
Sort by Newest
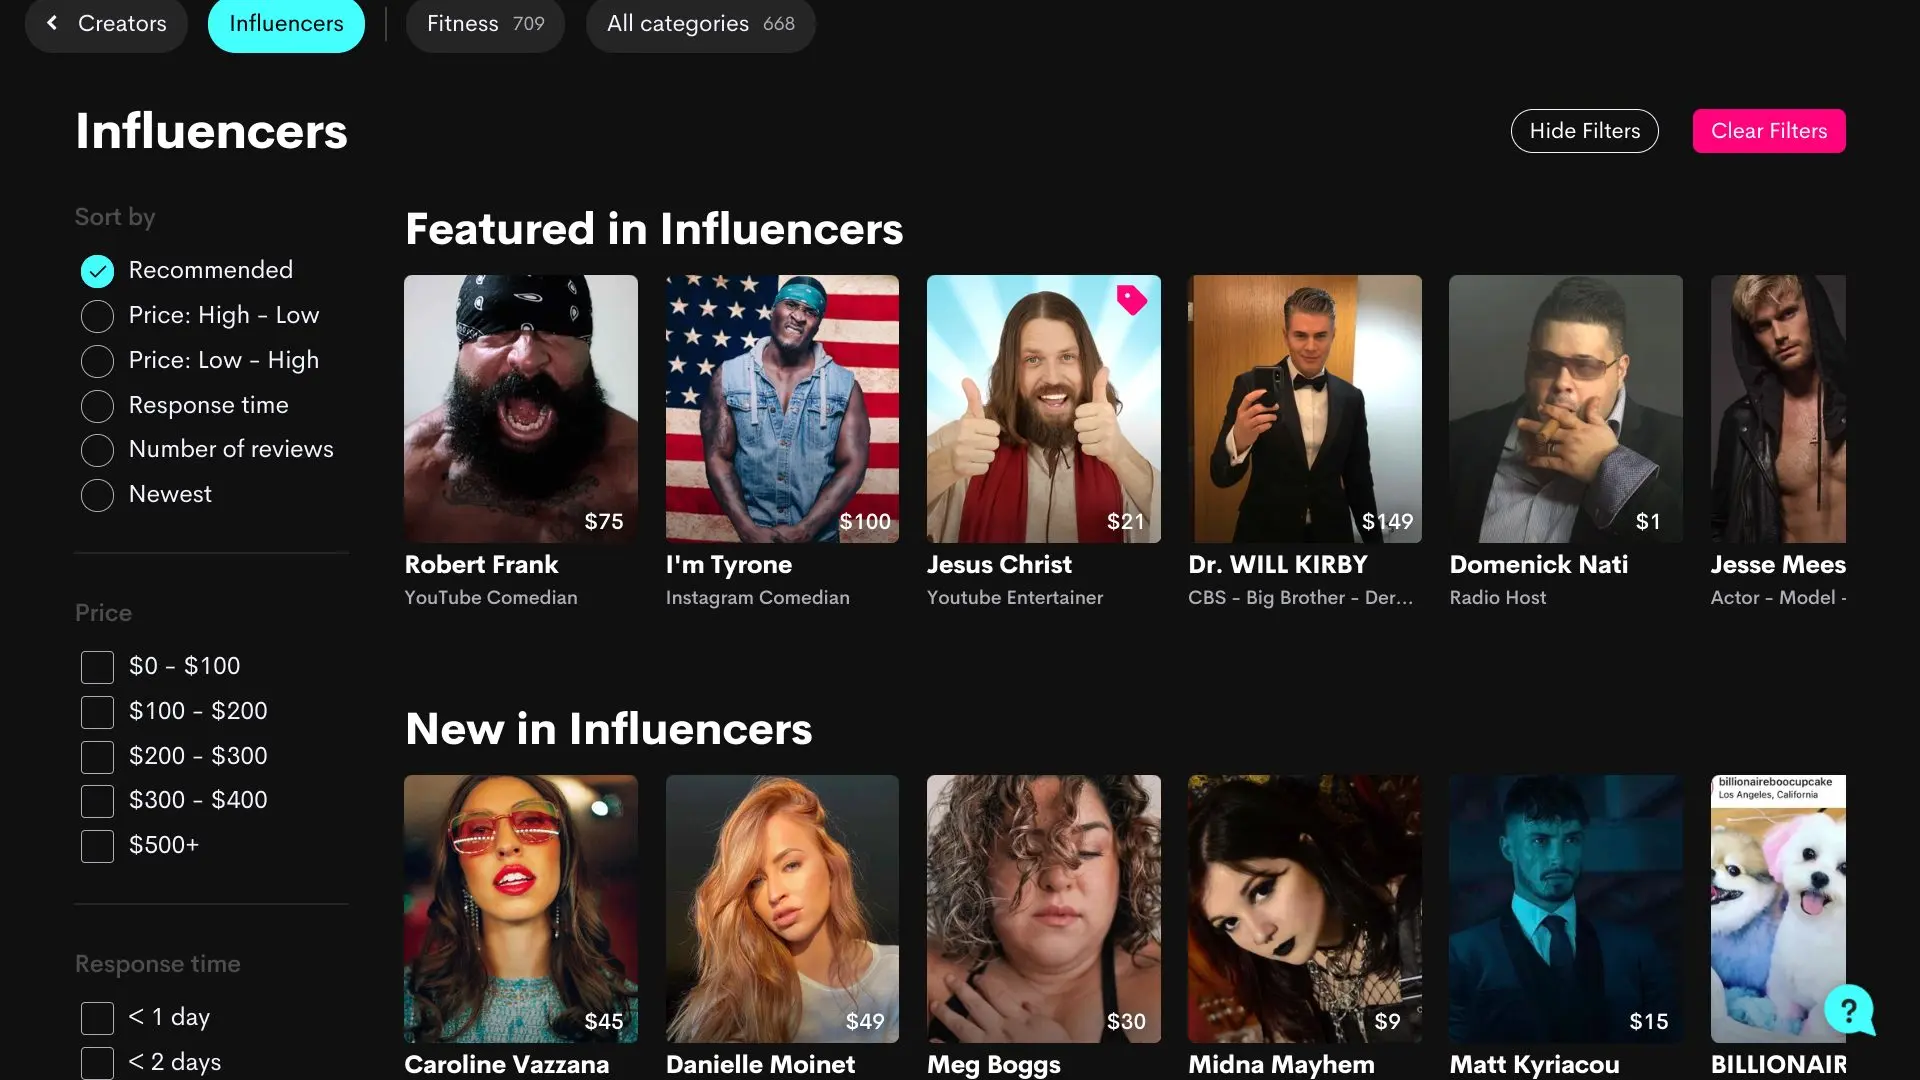(97, 495)
